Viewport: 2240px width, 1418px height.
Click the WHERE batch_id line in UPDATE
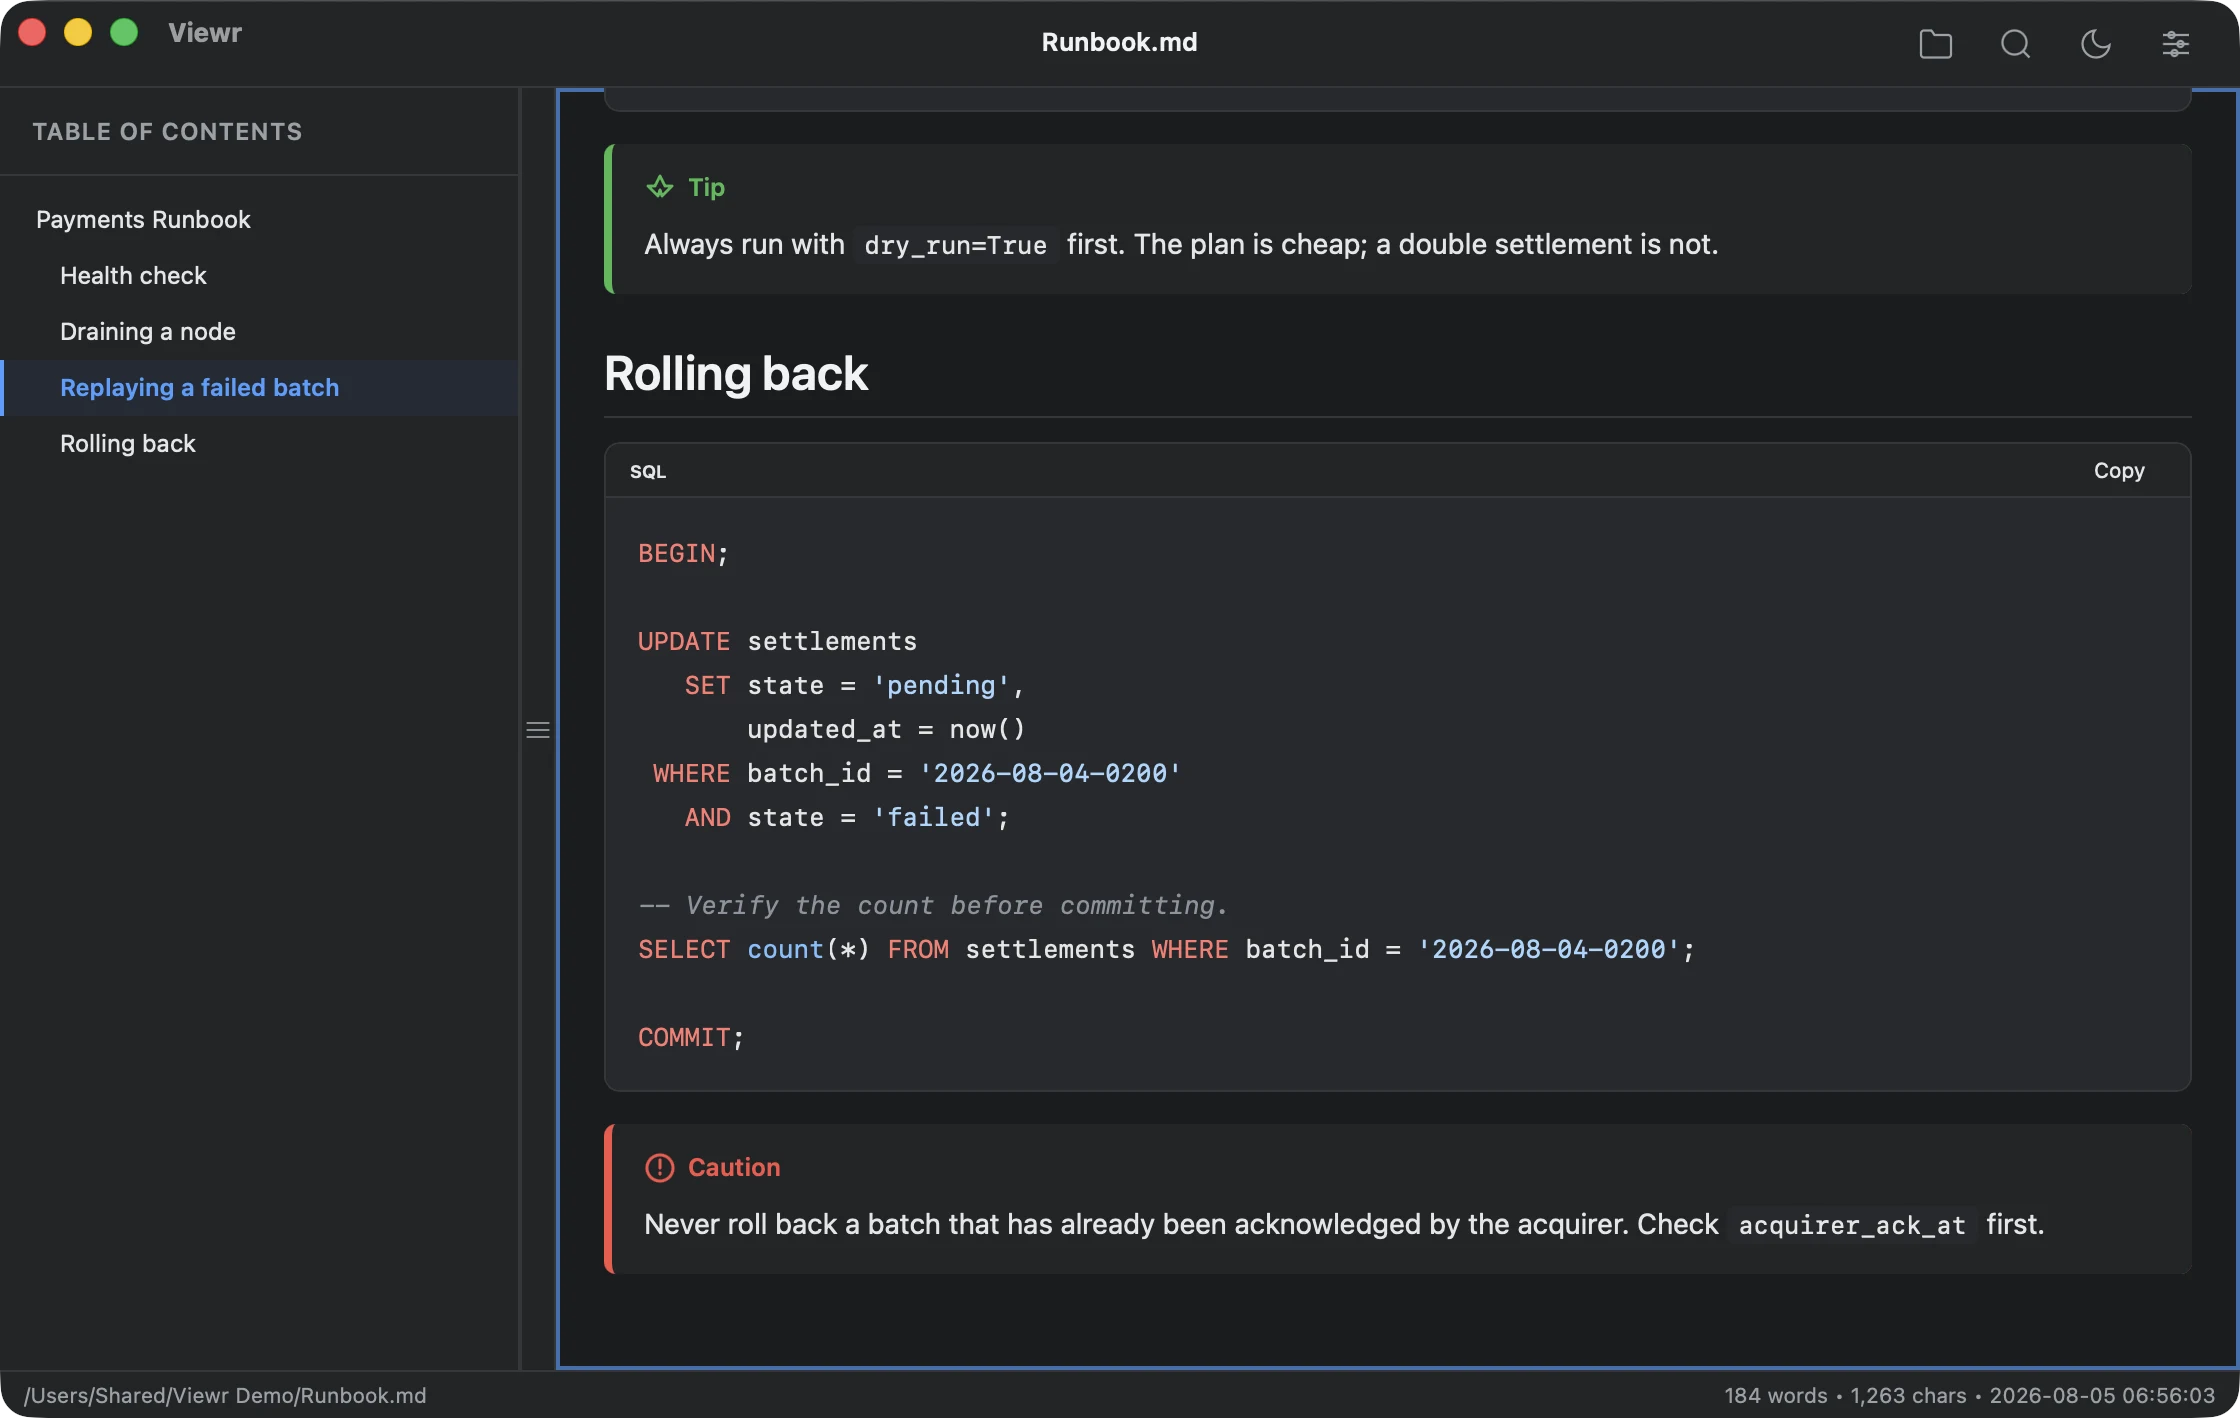click(x=916, y=773)
